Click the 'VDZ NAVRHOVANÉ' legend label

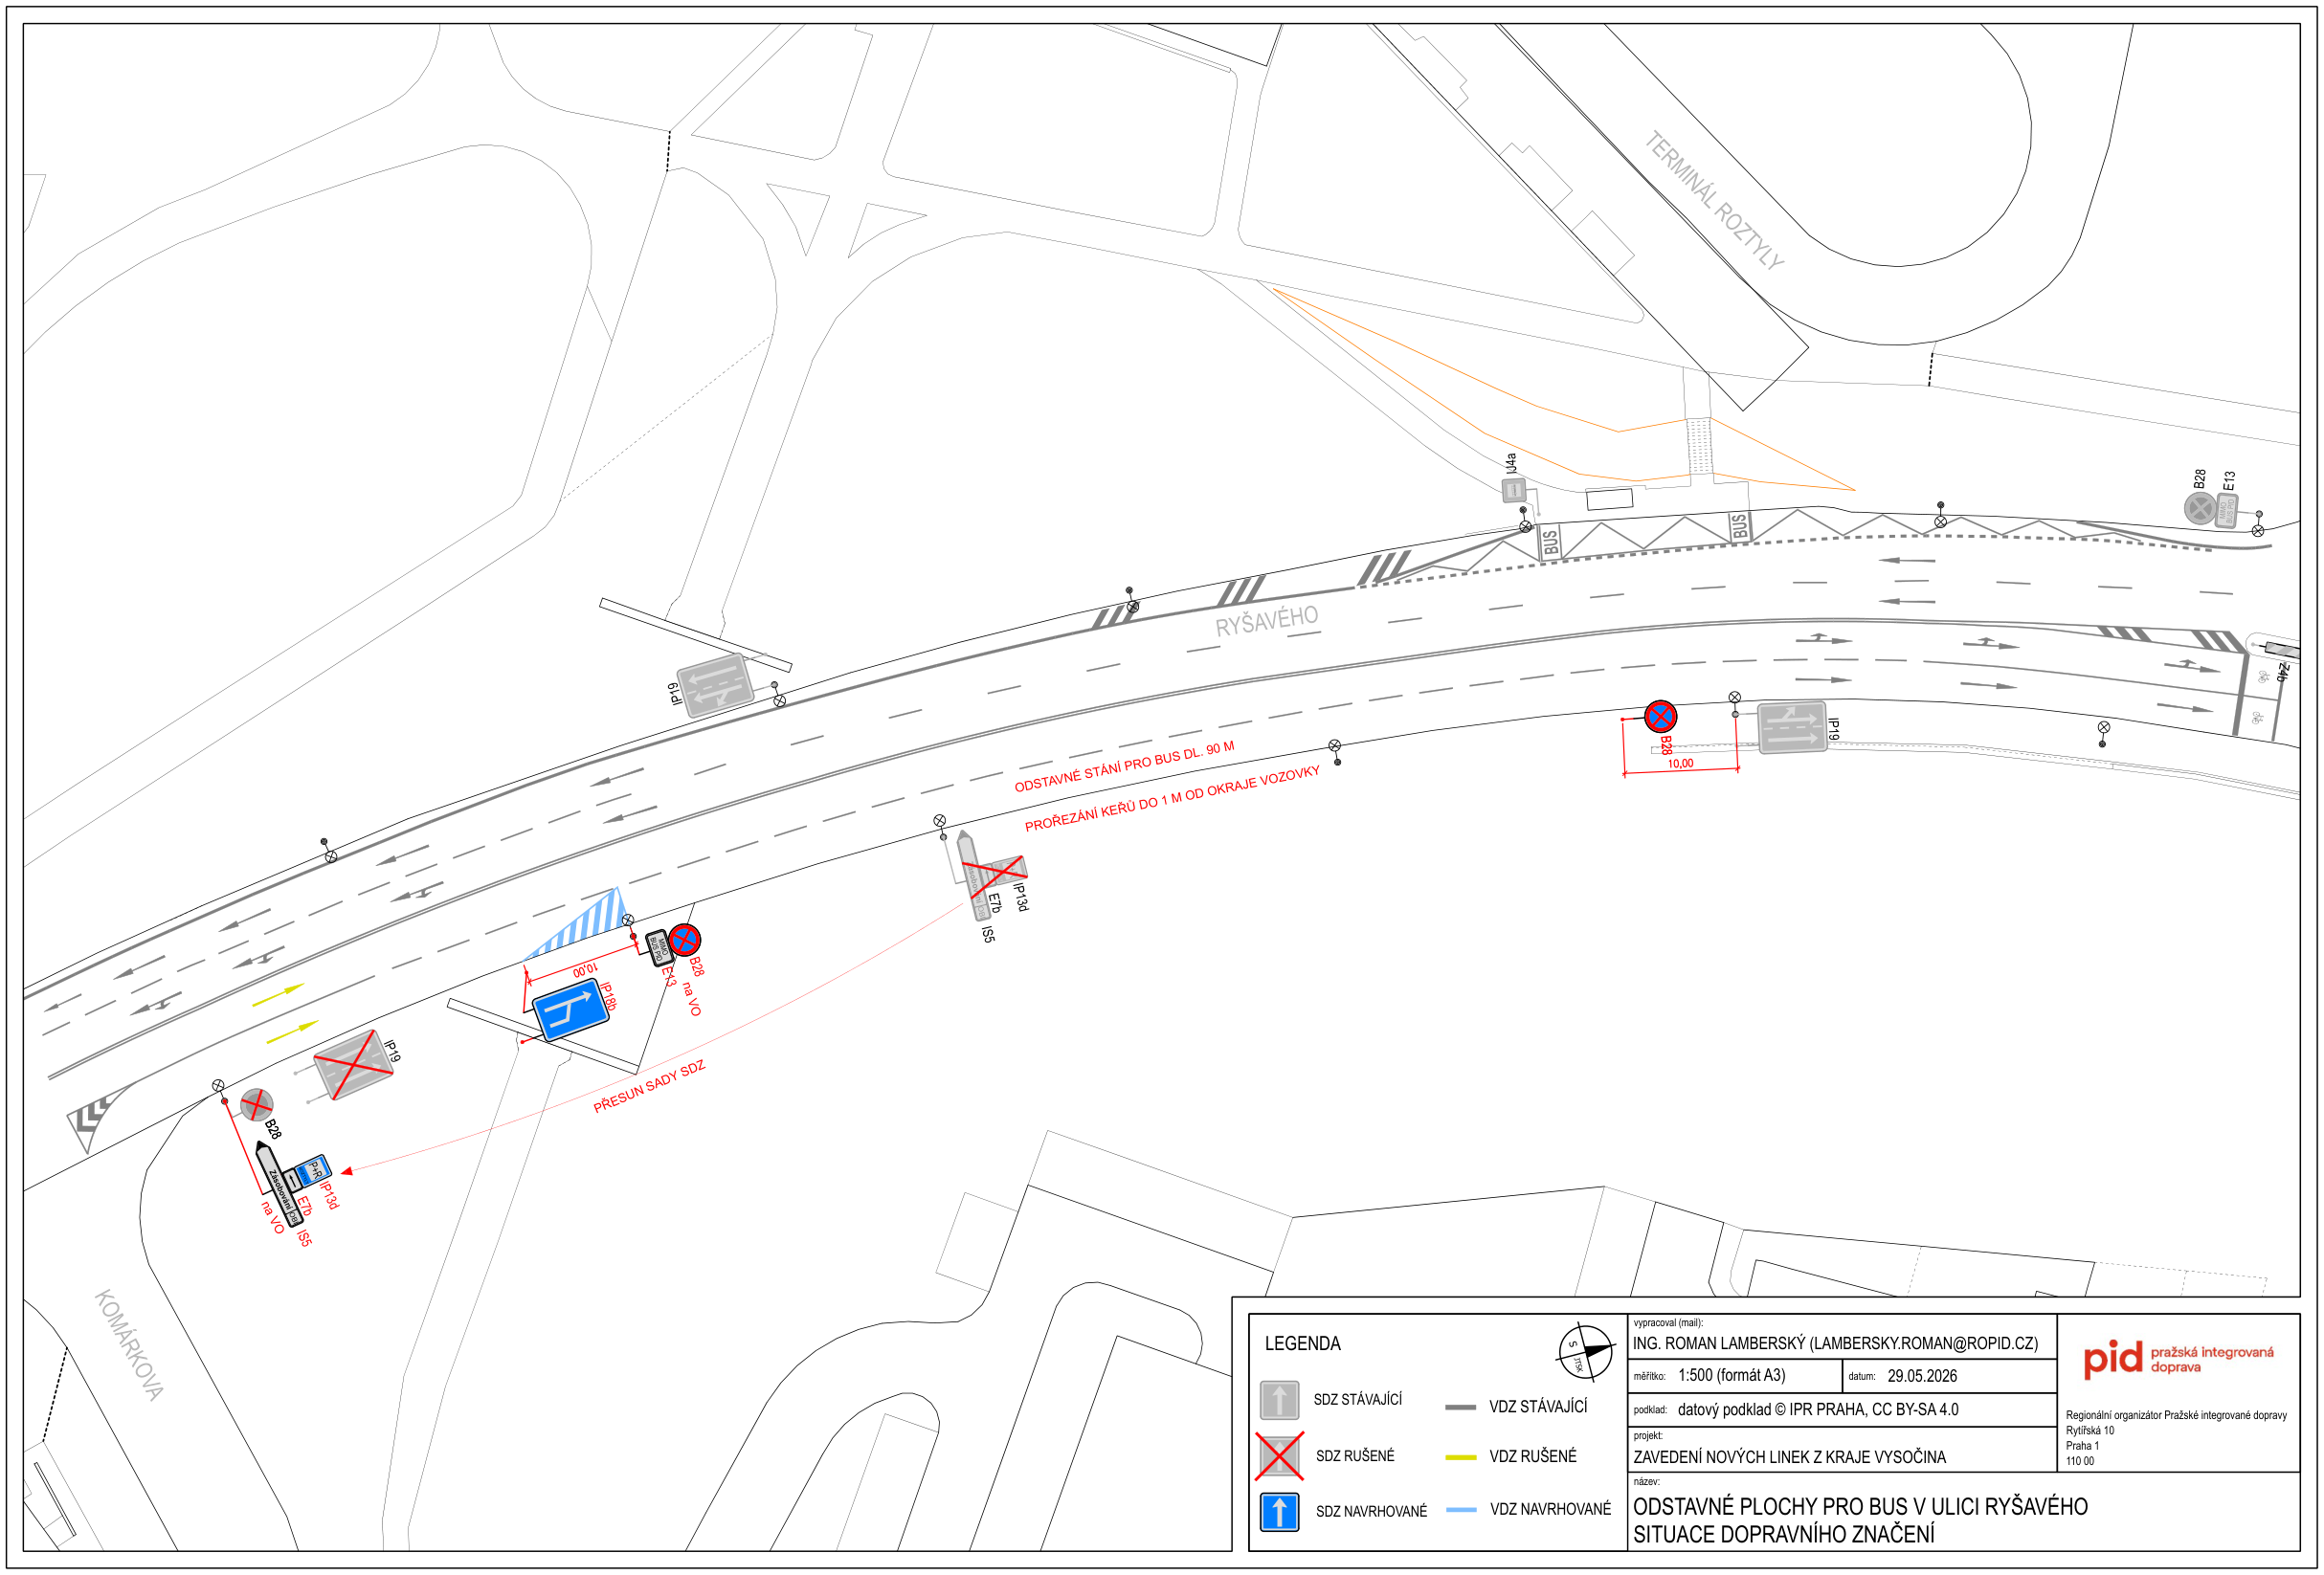pos(1550,1509)
